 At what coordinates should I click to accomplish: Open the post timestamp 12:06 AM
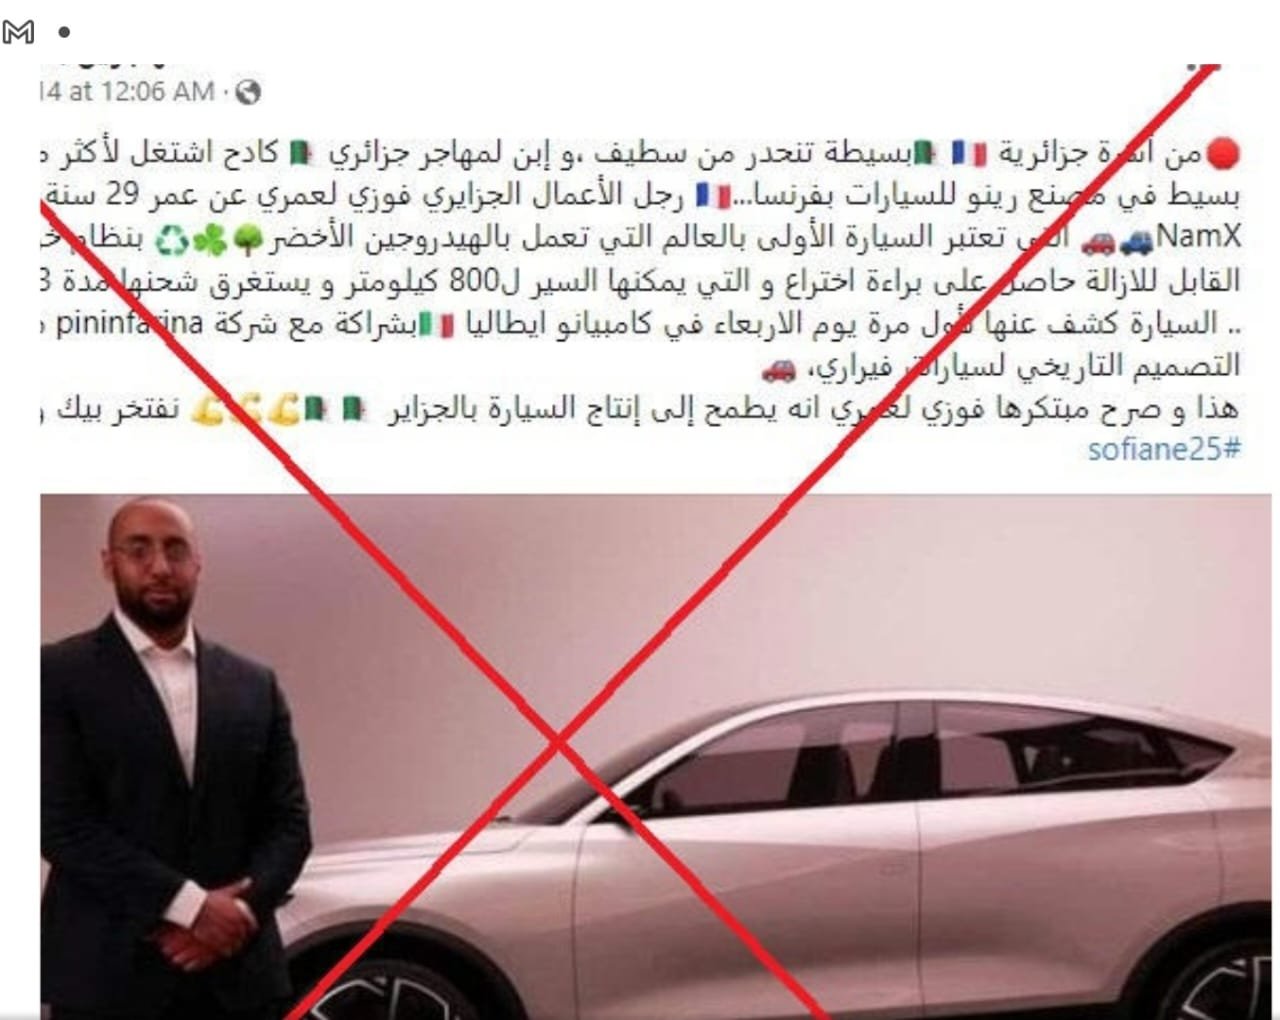click(158, 91)
